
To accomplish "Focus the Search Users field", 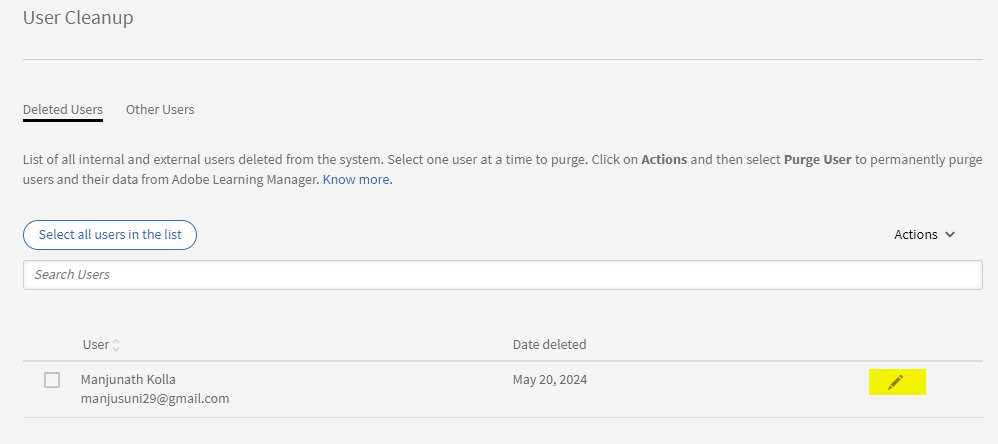I will [x=502, y=275].
